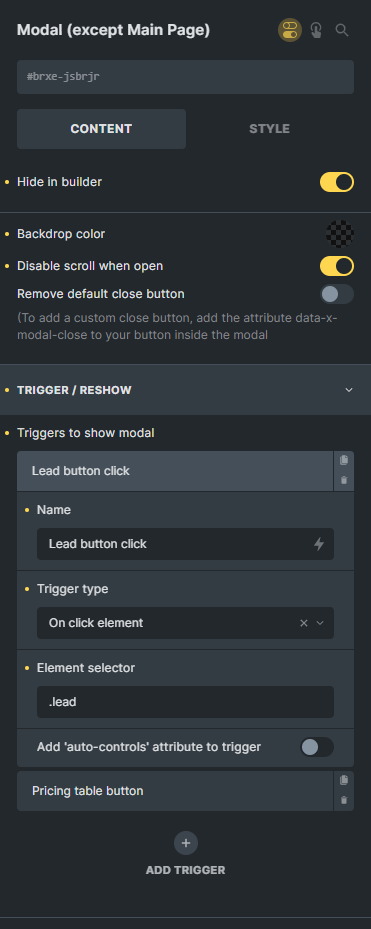Collapse the Trigger / Reshow section
The width and height of the screenshot is (371, 929).
point(349,390)
